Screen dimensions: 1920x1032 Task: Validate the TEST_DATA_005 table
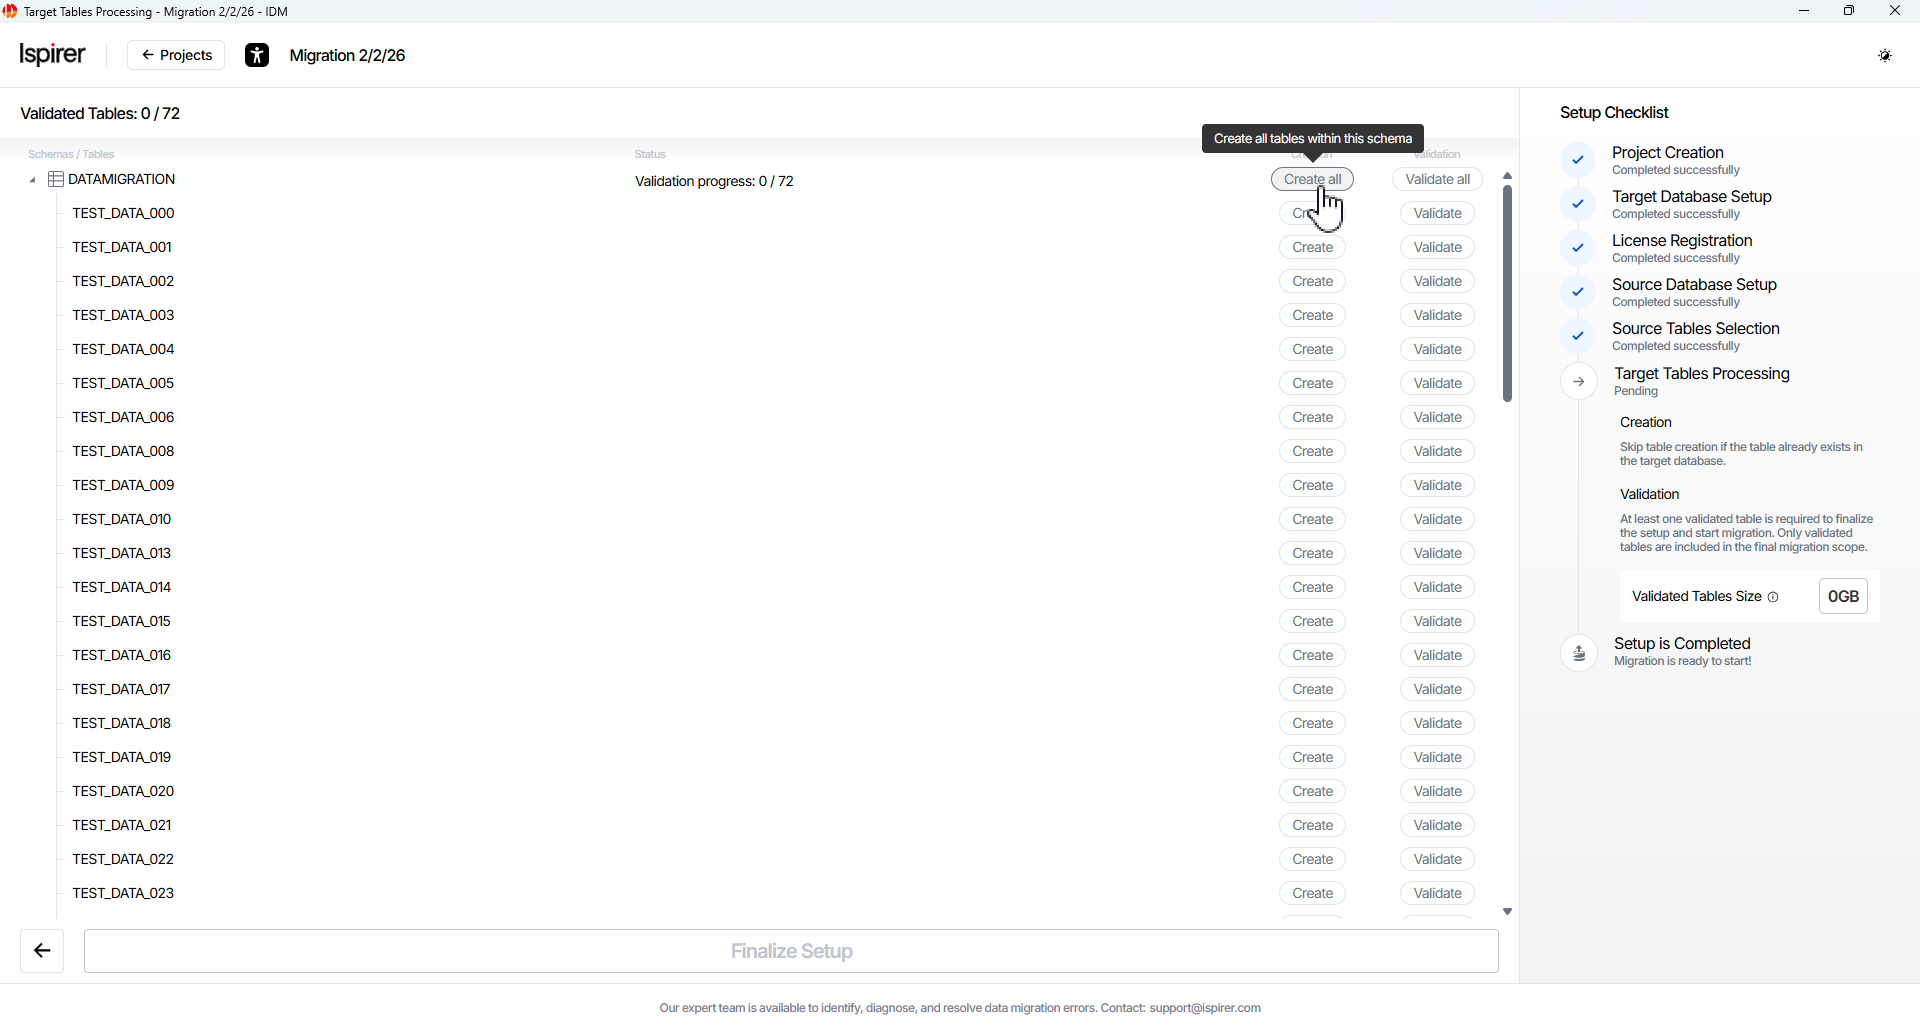tap(1437, 384)
